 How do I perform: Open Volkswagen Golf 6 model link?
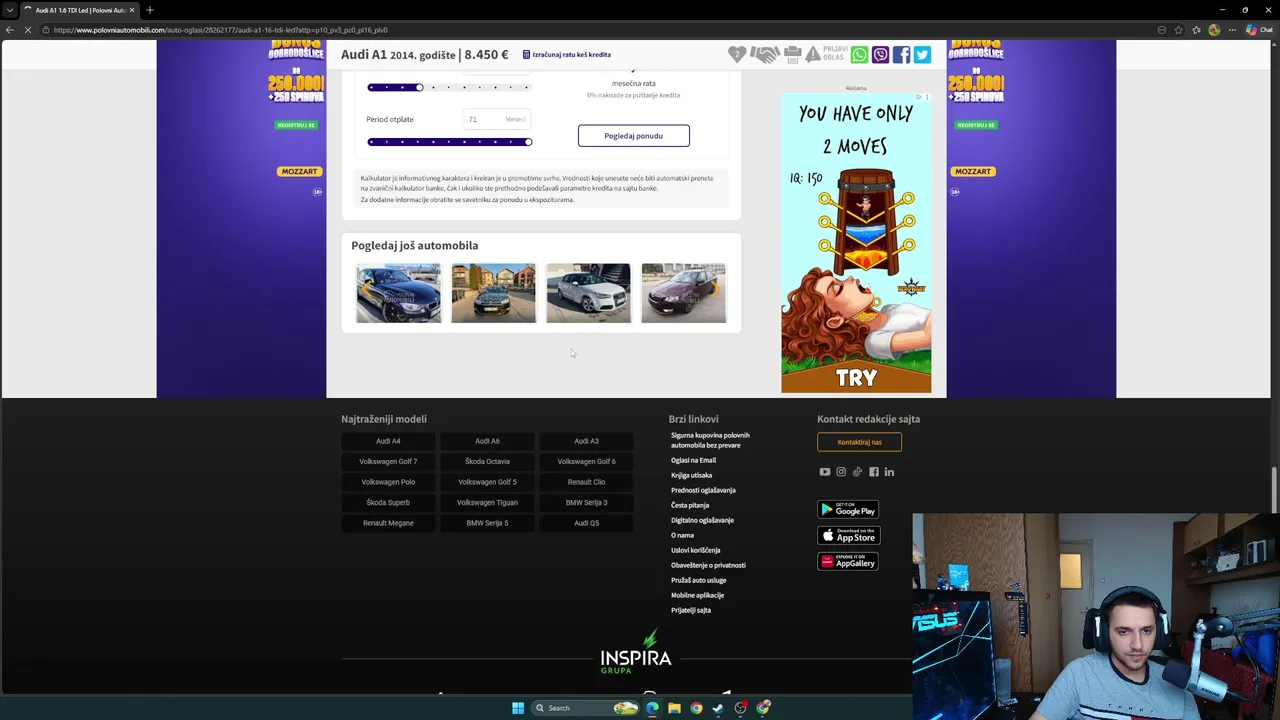586,461
